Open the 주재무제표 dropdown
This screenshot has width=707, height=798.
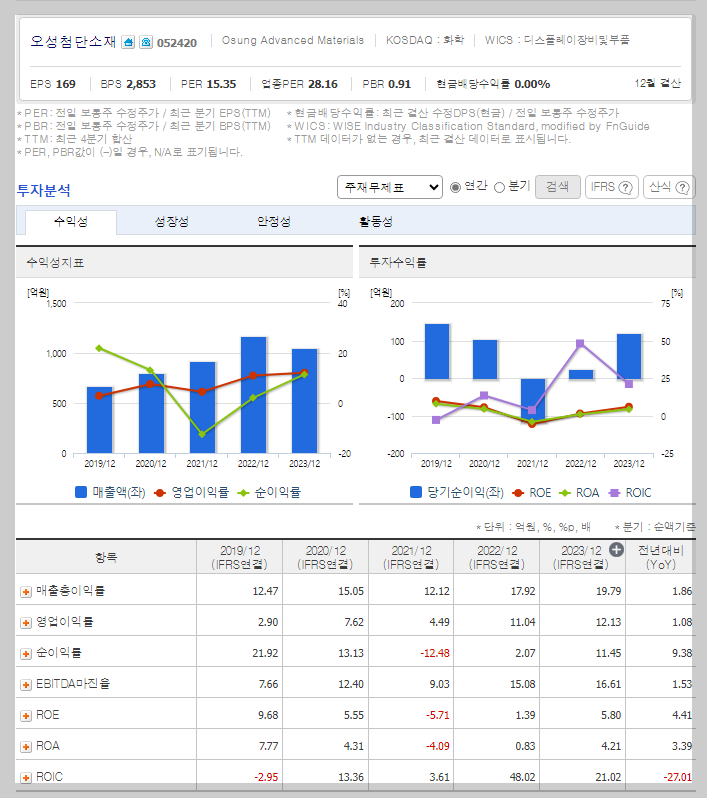point(390,187)
